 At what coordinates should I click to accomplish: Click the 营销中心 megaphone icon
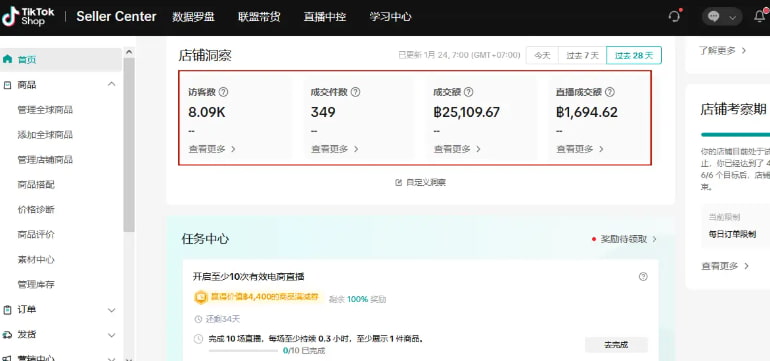pyautogui.click(x=7, y=358)
